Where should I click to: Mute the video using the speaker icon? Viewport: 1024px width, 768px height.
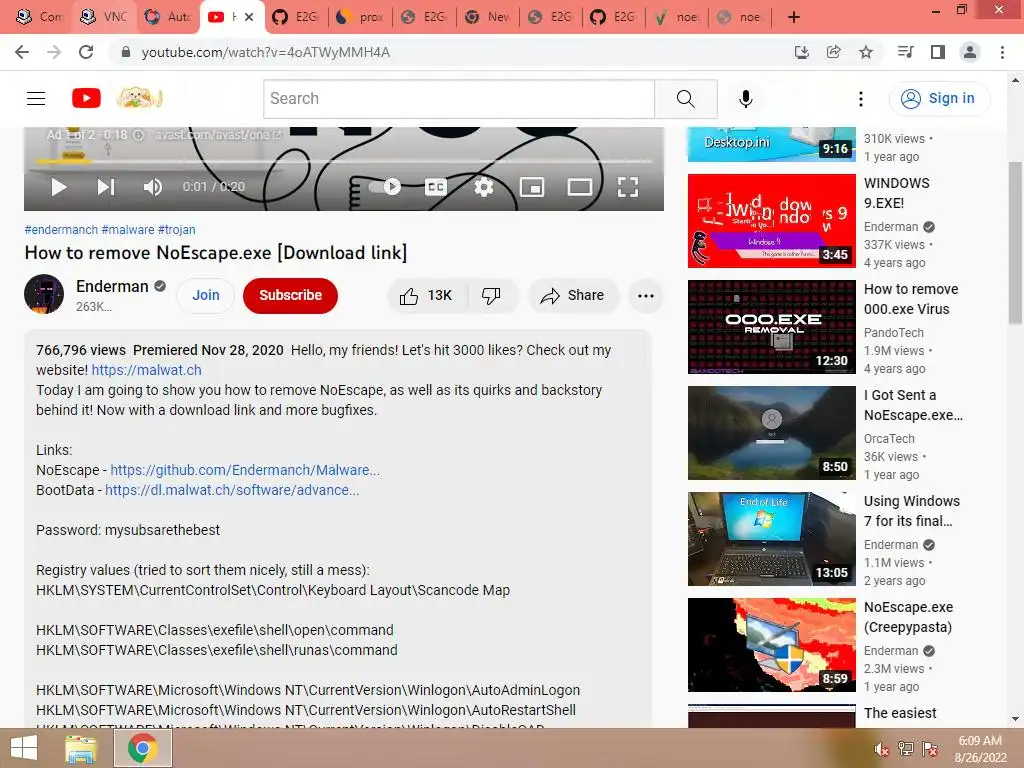(152, 187)
